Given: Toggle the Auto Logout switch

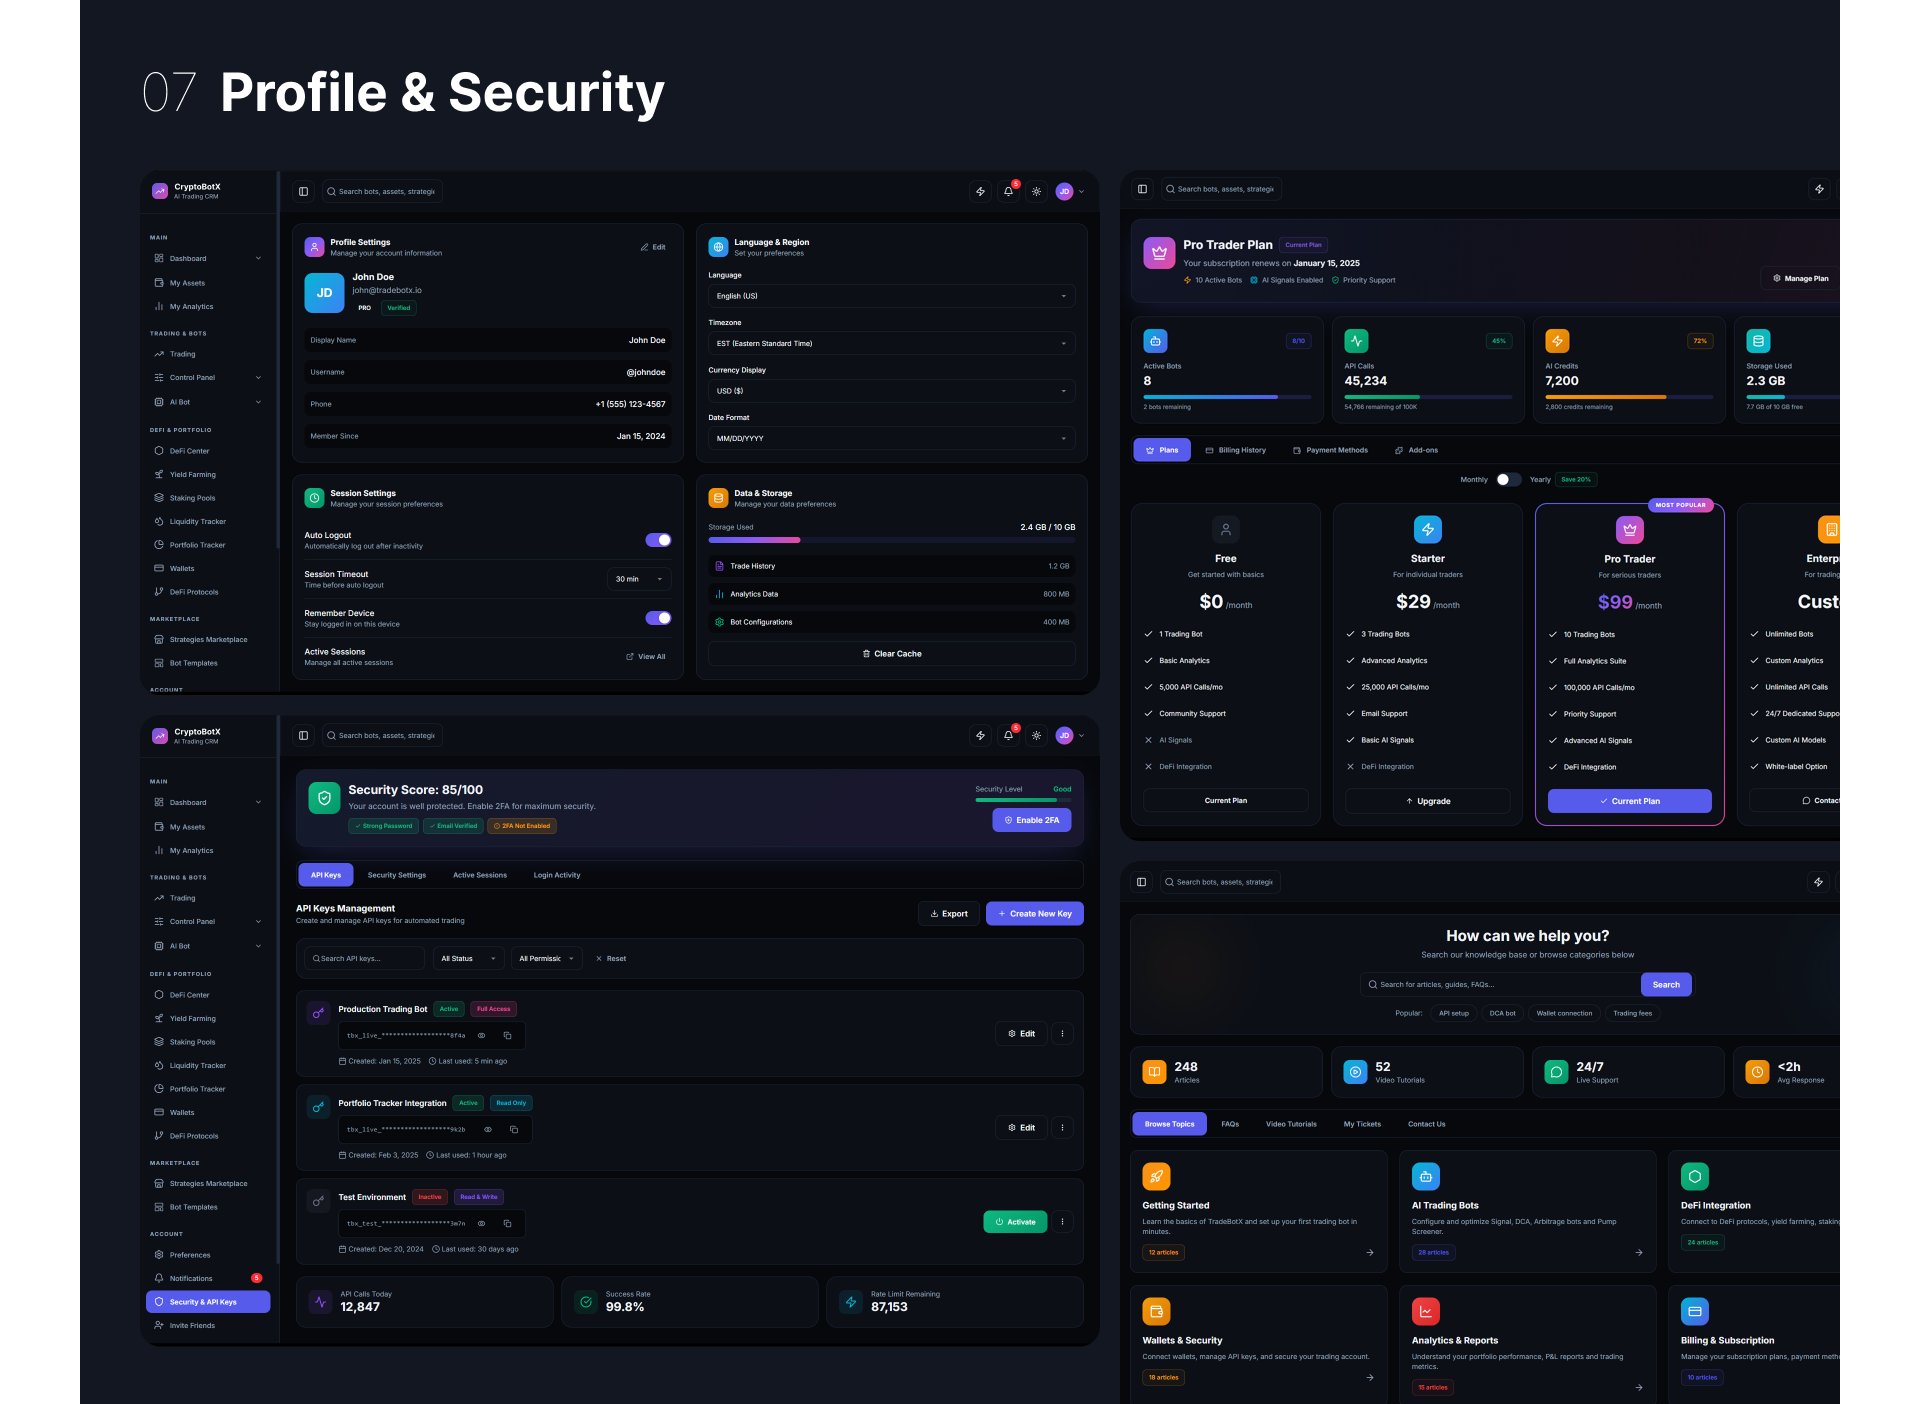Looking at the screenshot, I should [x=658, y=540].
